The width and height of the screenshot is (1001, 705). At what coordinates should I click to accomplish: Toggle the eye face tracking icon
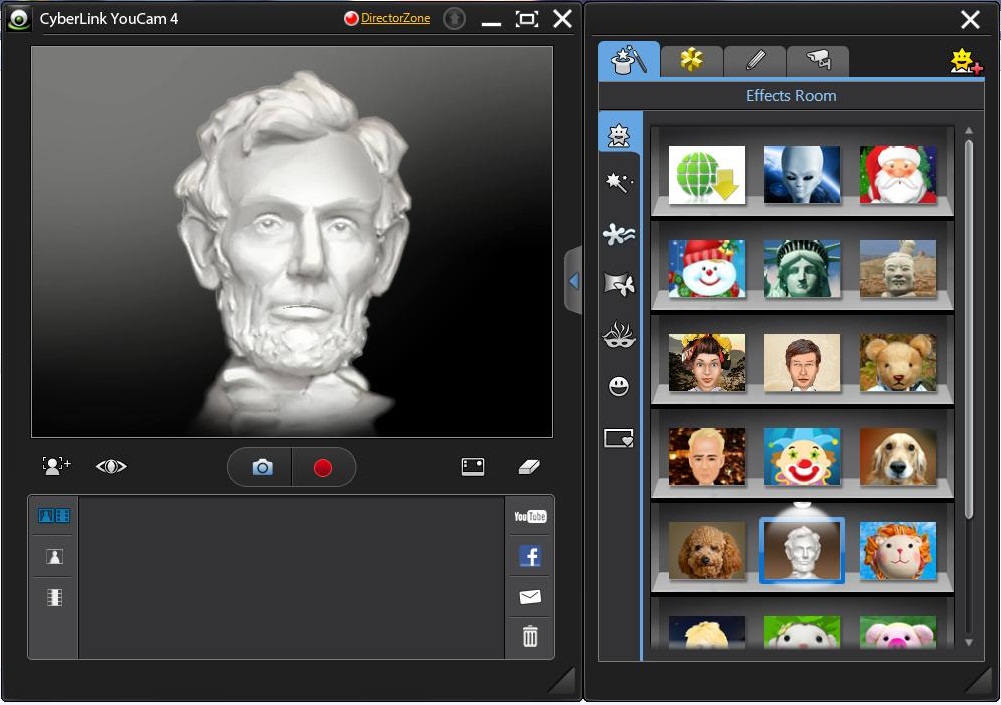pos(111,467)
